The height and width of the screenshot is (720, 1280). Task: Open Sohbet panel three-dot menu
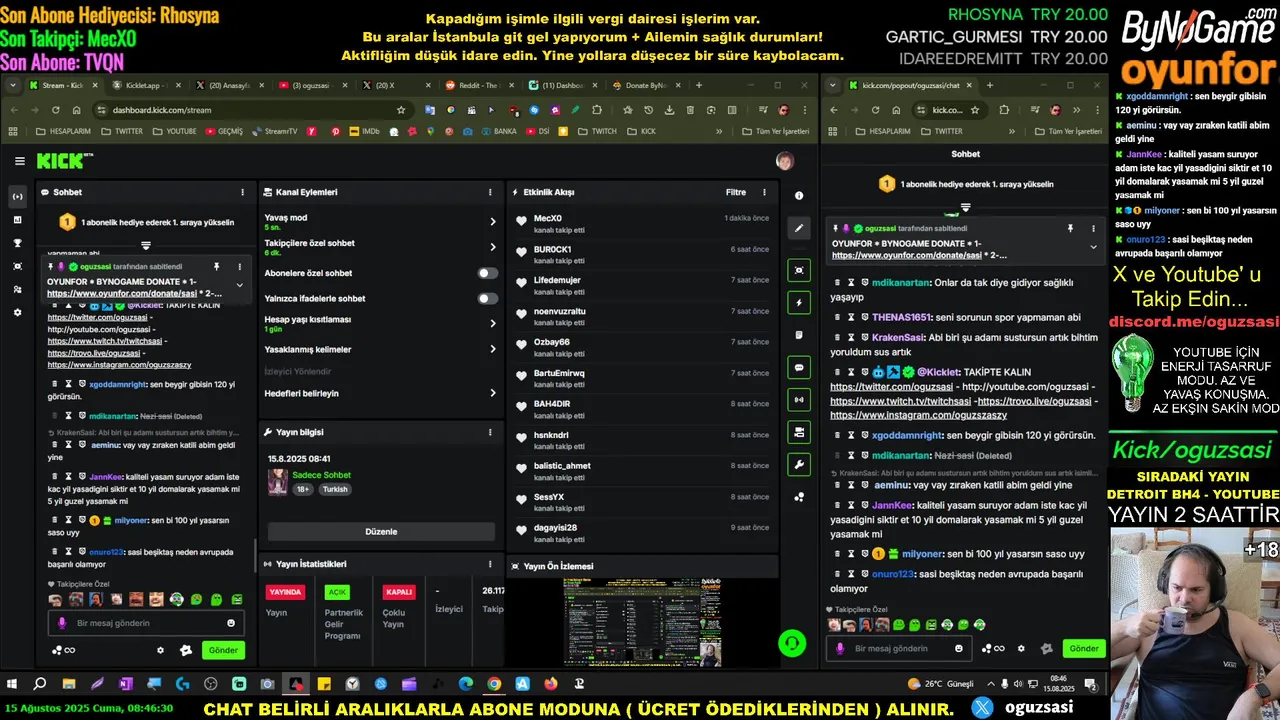[x=242, y=192]
